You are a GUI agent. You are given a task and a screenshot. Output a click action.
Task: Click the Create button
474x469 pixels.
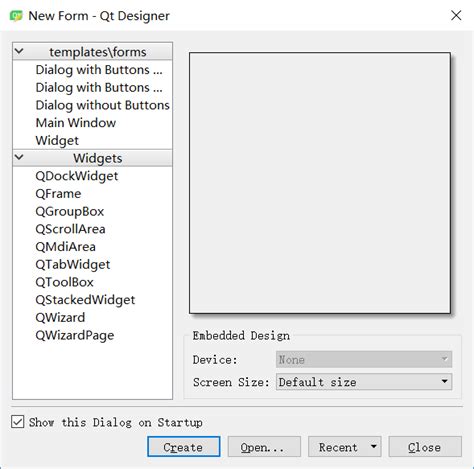[184, 447]
